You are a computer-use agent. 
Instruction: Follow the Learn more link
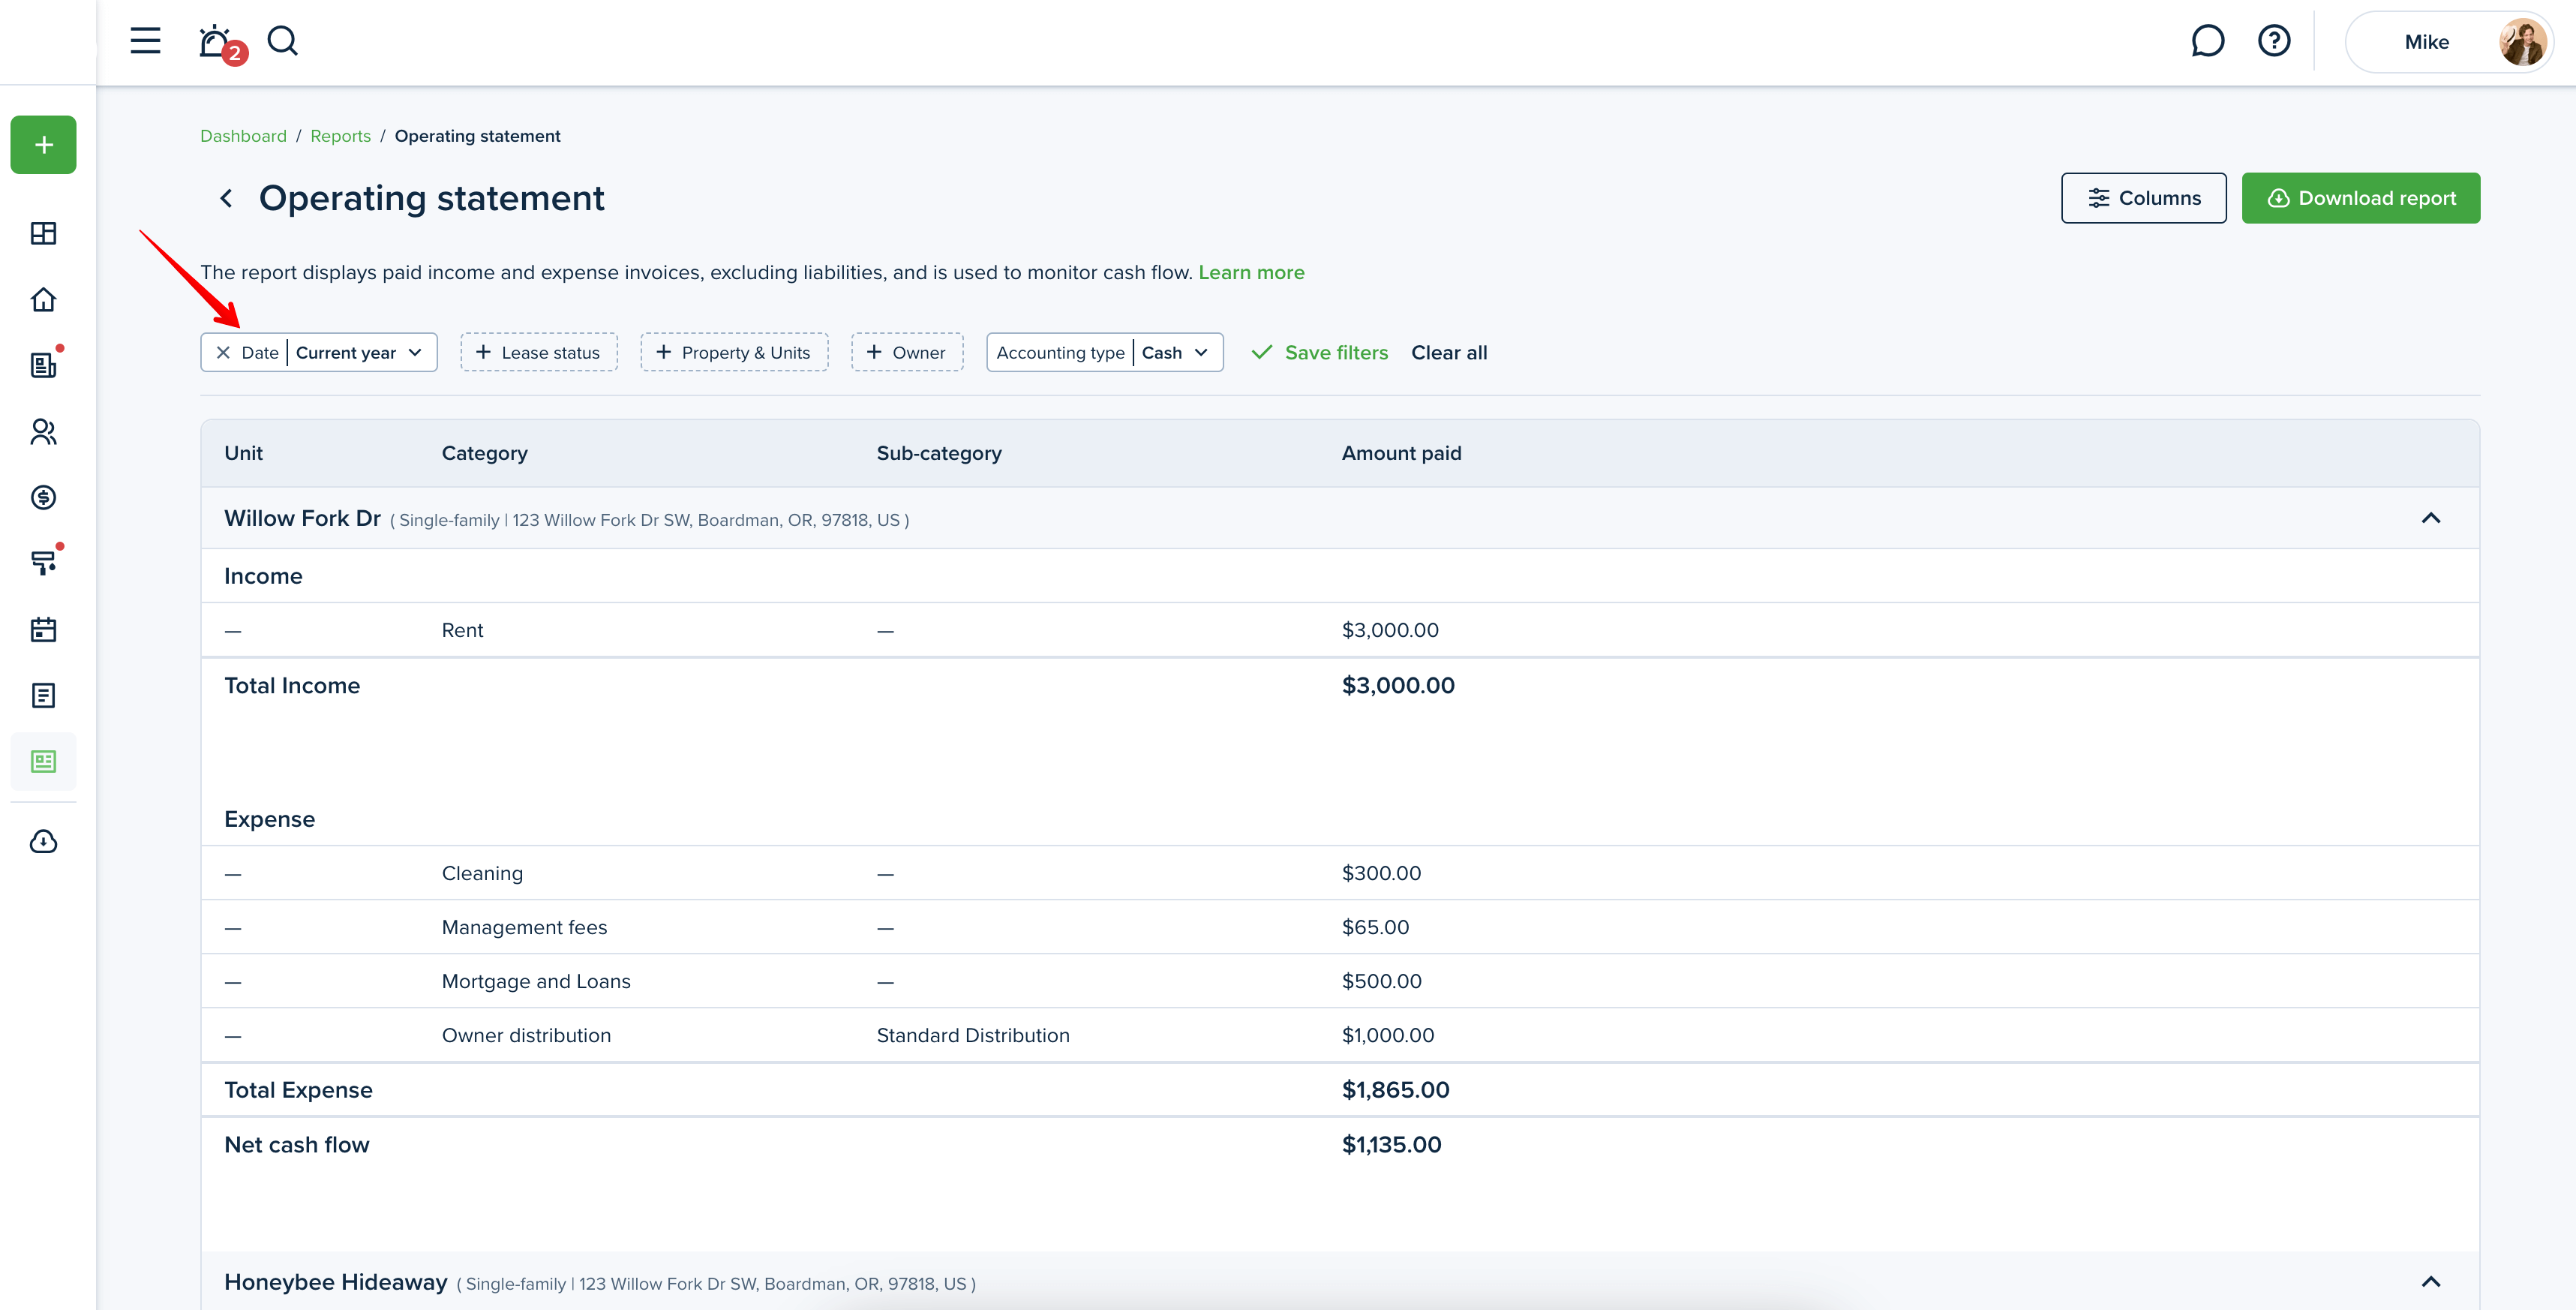[x=1251, y=272]
